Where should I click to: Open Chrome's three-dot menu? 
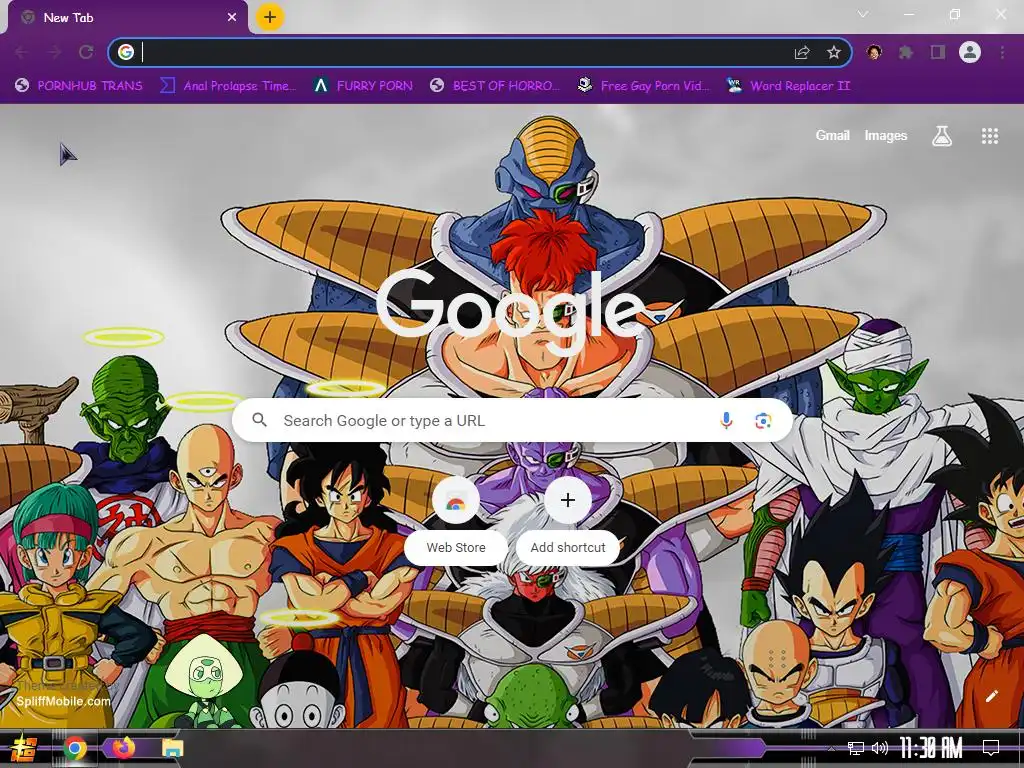1002,52
